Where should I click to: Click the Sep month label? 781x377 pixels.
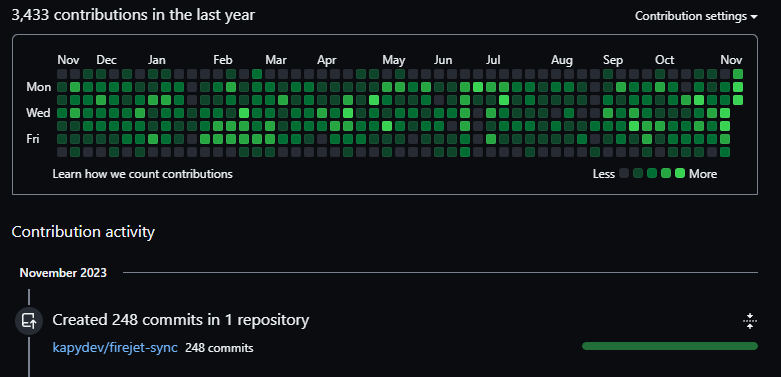point(613,60)
